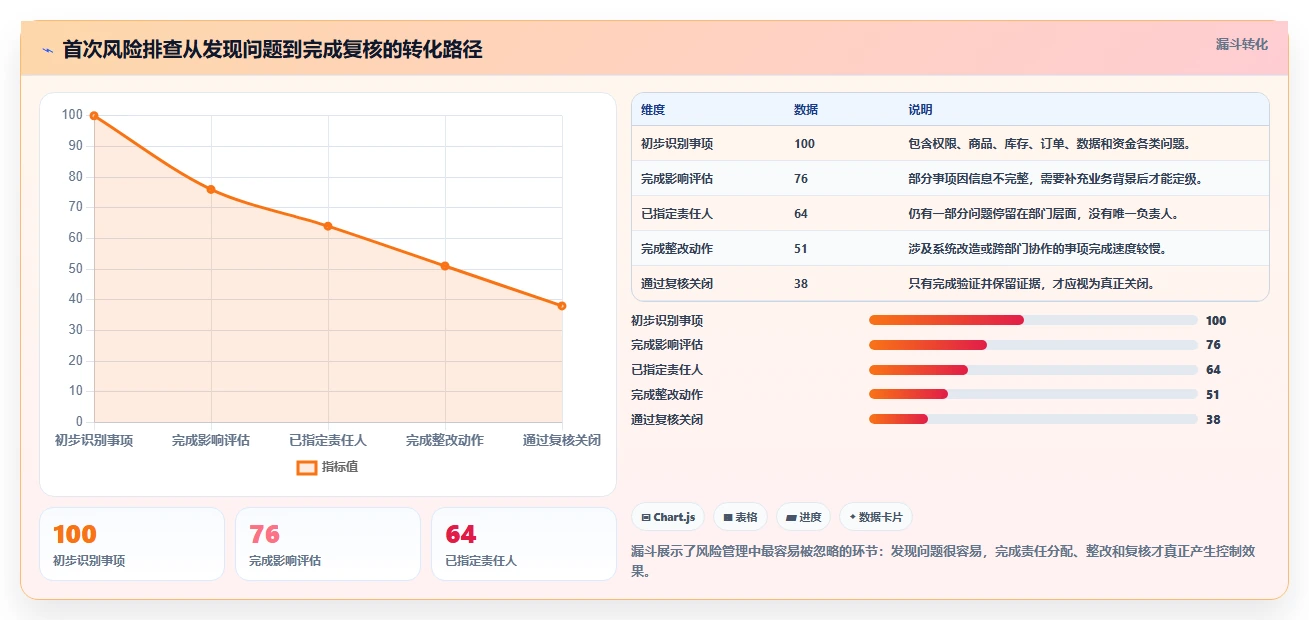Image resolution: width=1309 pixels, height=620 pixels.
Task: Click the 说明 column header
Action: 920,110
